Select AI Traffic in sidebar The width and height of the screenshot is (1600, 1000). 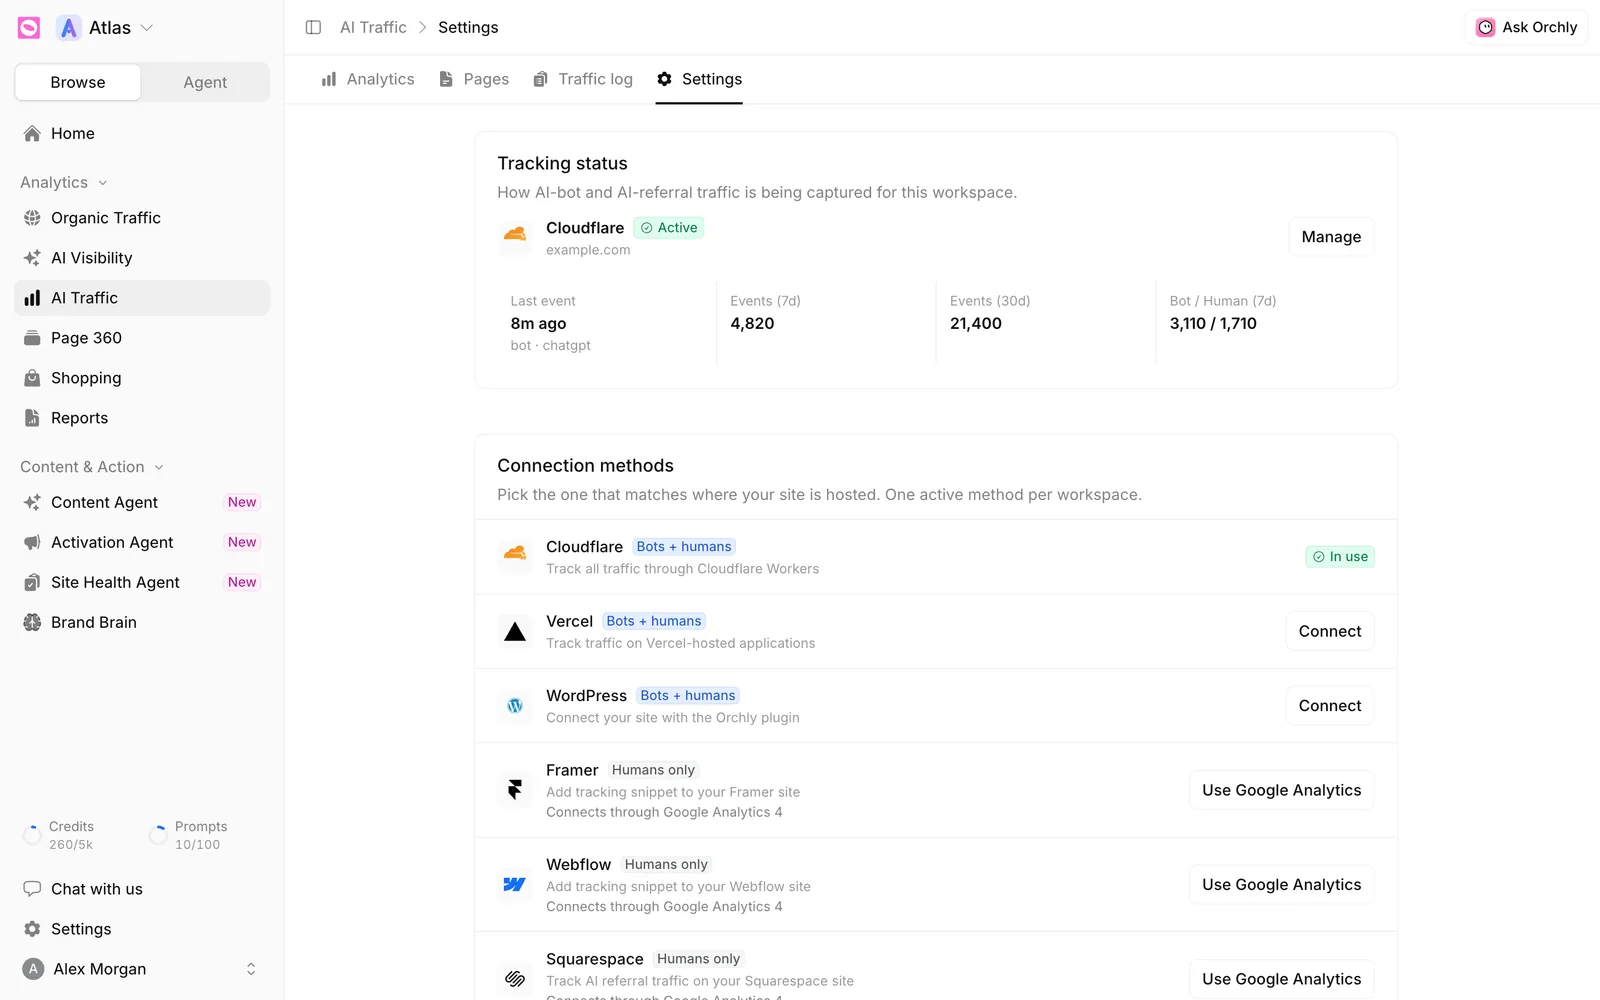coord(142,298)
